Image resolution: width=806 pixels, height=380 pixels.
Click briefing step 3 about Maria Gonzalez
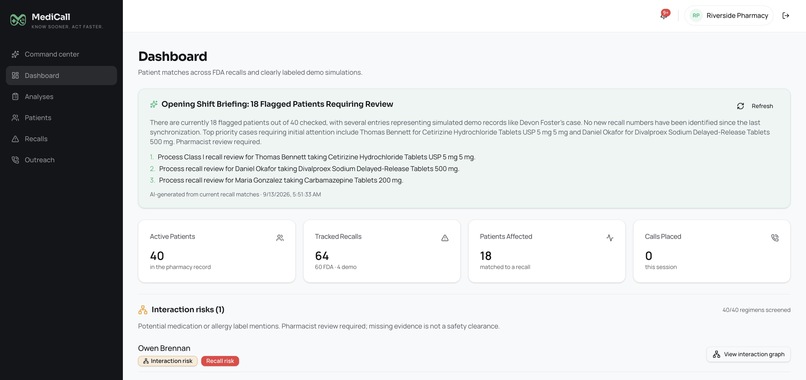(x=281, y=180)
